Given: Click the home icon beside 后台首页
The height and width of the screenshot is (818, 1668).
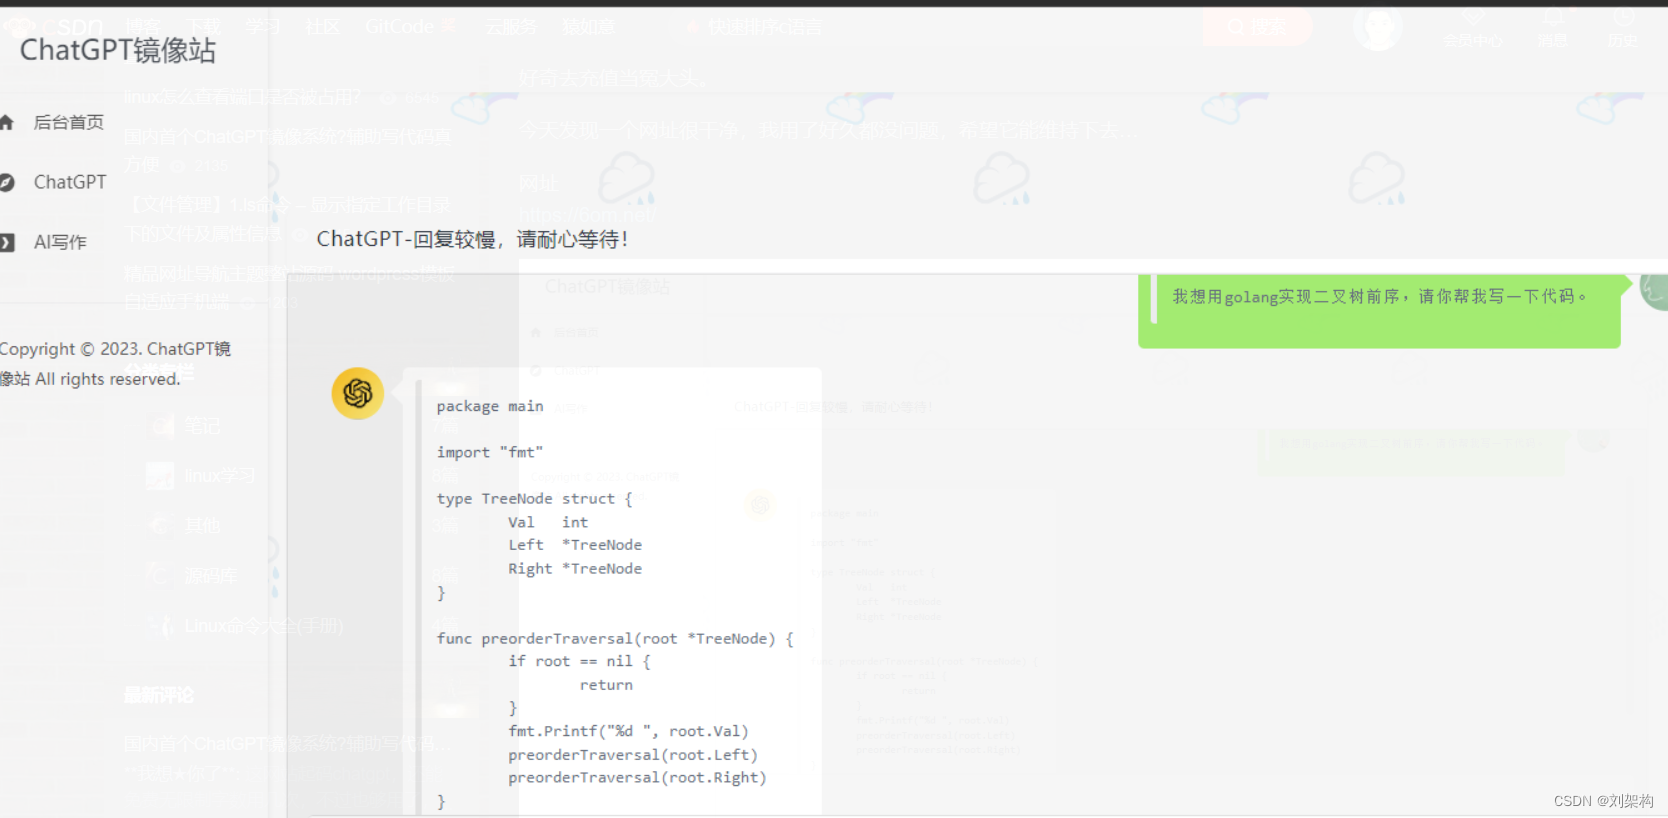Looking at the screenshot, I should 6,122.
